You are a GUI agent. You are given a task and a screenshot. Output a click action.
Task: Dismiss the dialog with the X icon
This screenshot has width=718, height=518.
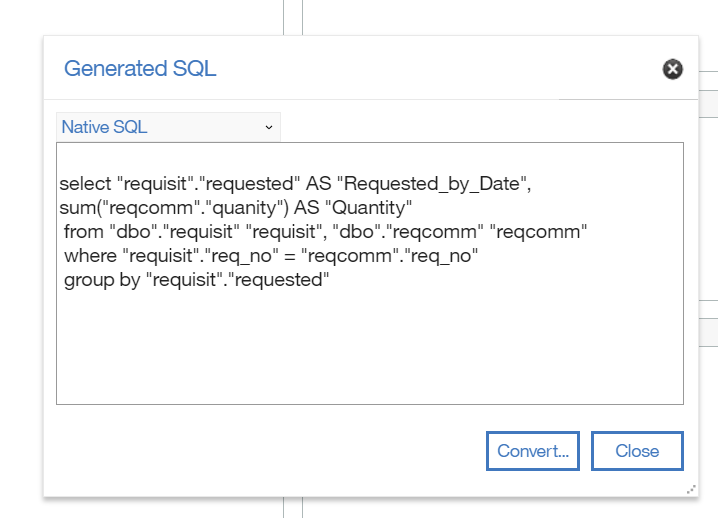673,69
